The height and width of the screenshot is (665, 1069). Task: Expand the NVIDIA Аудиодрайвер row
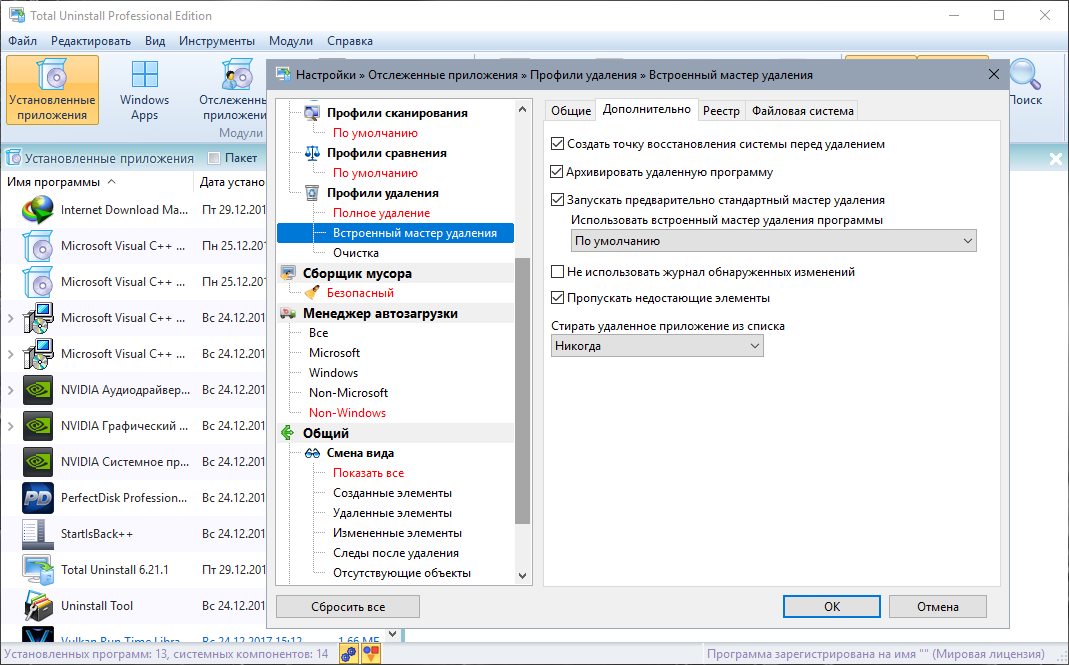point(10,390)
